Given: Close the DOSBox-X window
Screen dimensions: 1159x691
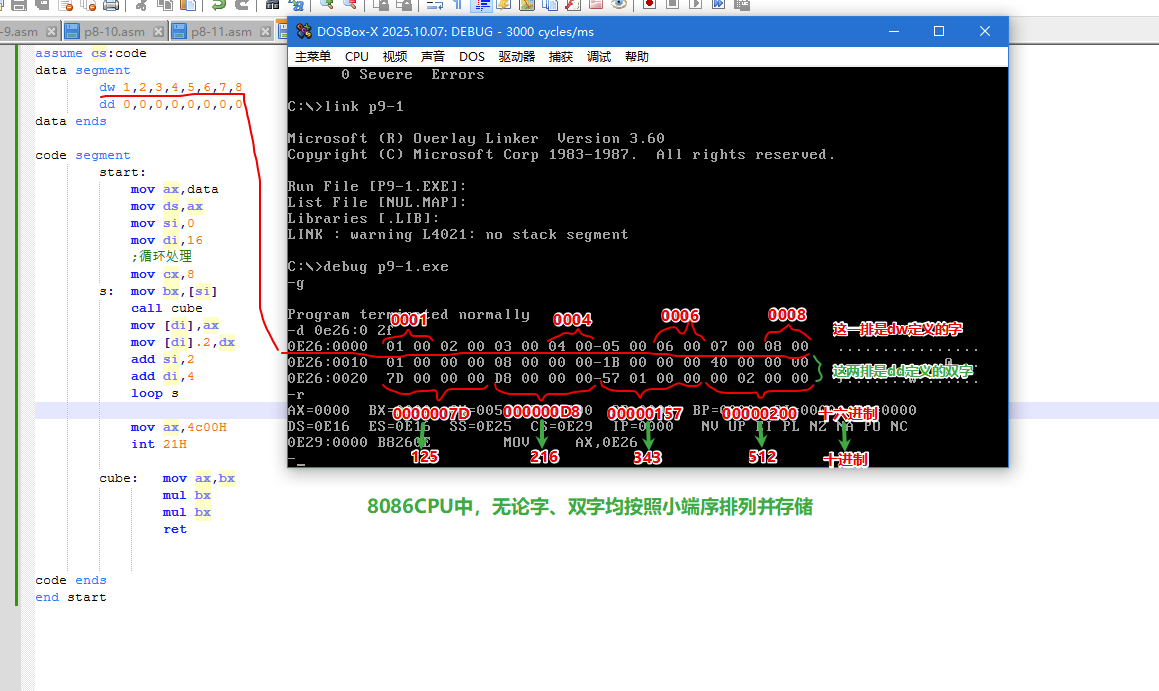Looking at the screenshot, I should coord(985,31).
